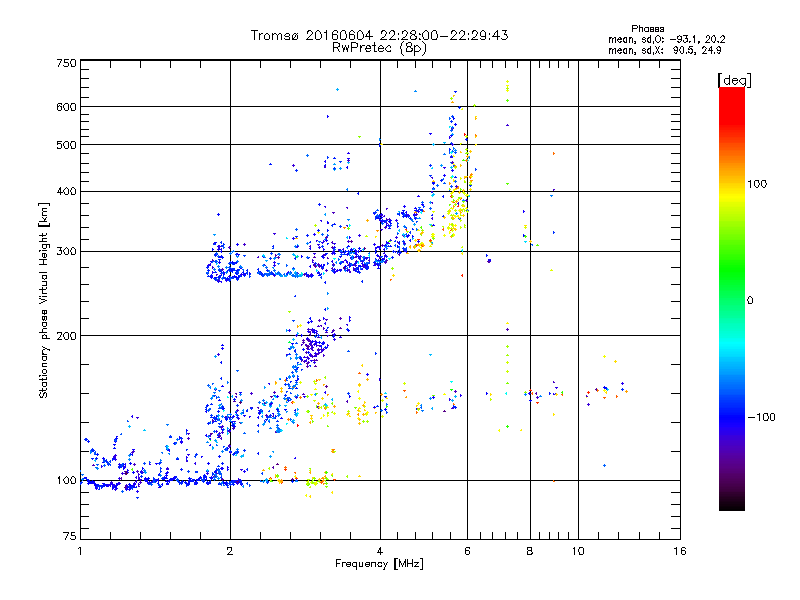Image resolution: width=800 pixels, height=600 pixels.
Task: Click the "mean, sd,O: -93.1, 20.2" line
Action: (x=666, y=39)
